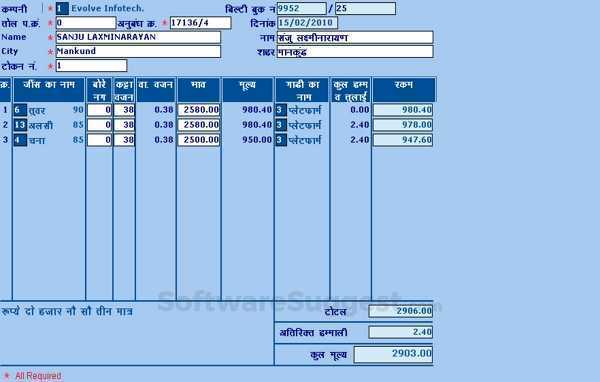Click the amount in words रूपये दो हजार text
This screenshot has width=600, height=382.
pos(67,312)
